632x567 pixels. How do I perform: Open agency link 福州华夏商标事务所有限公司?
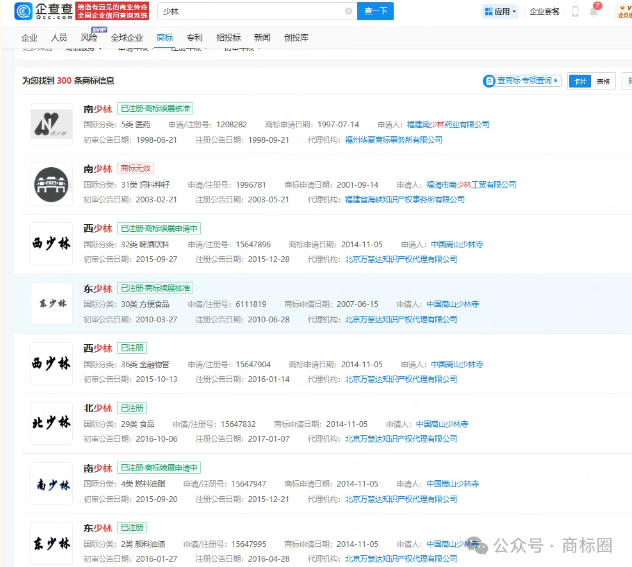[x=379, y=140]
